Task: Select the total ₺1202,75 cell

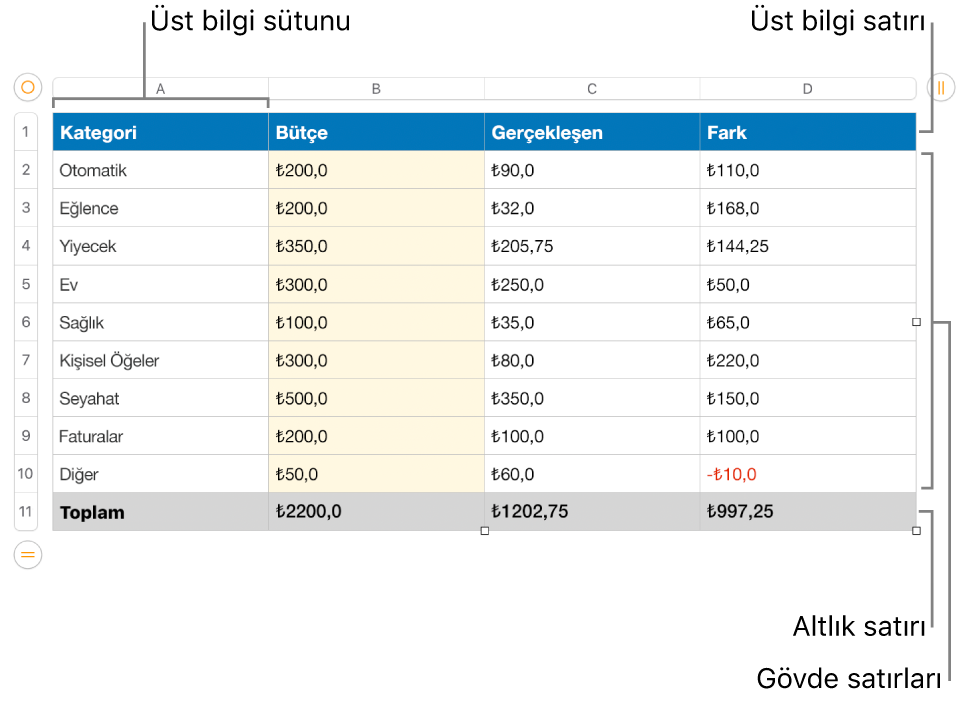Action: tap(592, 512)
